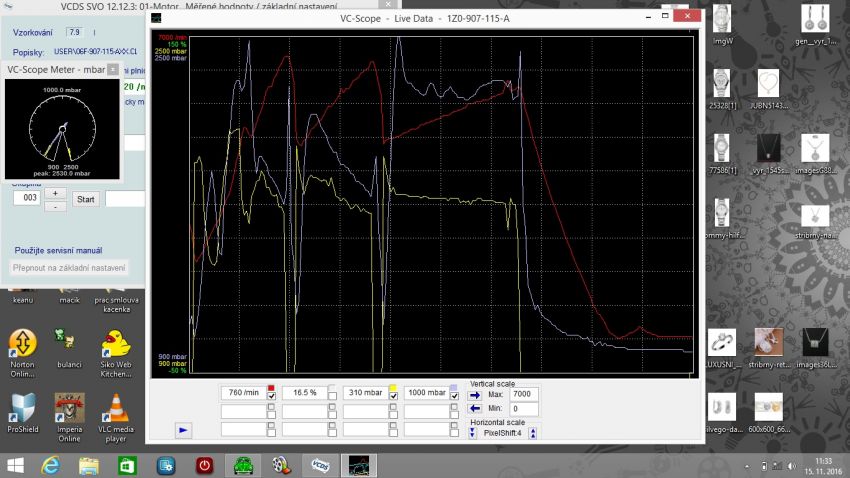850x478 pixels.
Task: Open File Explorer from taskbar
Action: tap(89, 466)
